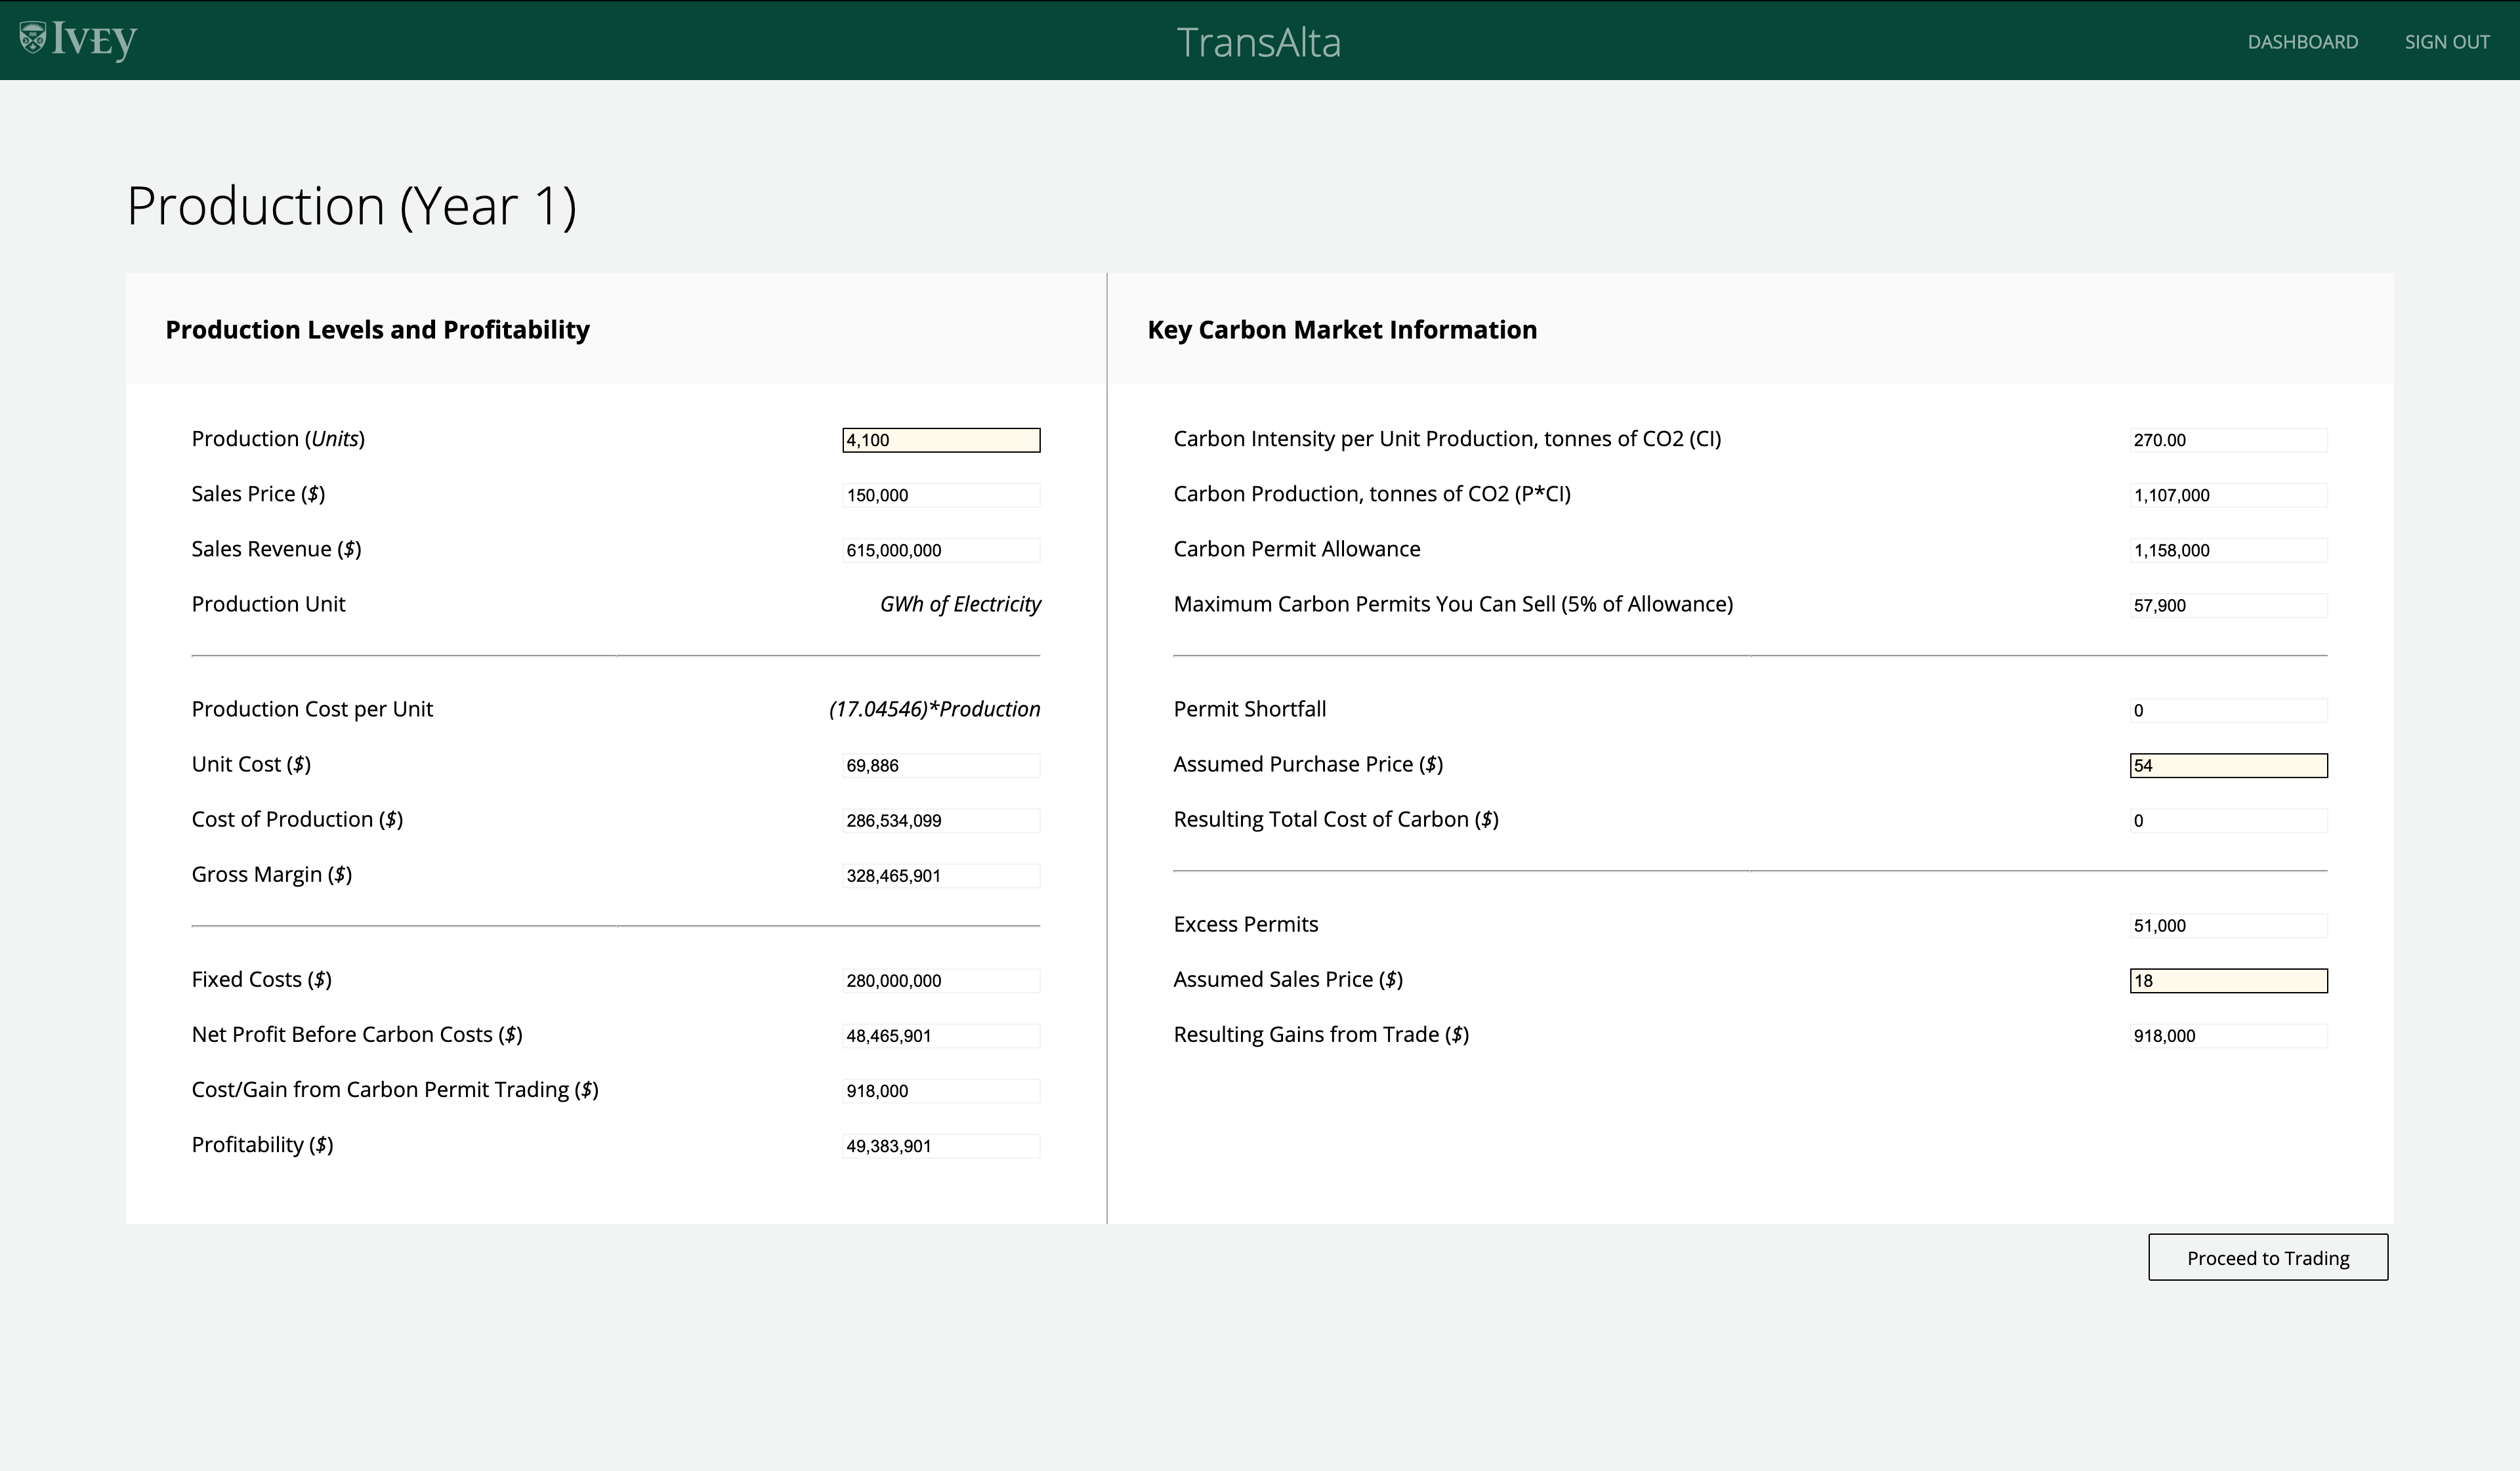Image resolution: width=2520 pixels, height=1471 pixels.
Task: Click the Cost of Production value field
Action: tap(940, 820)
